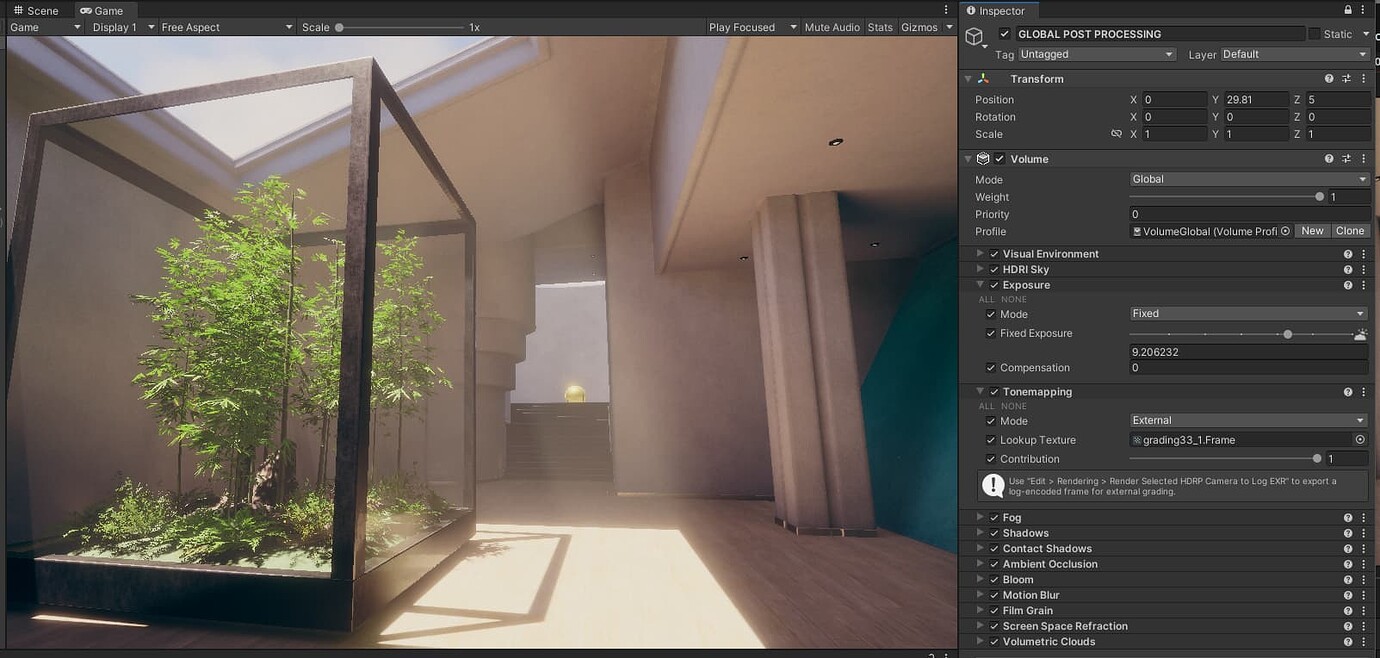Click the Inspector lock icon

[1347, 10]
